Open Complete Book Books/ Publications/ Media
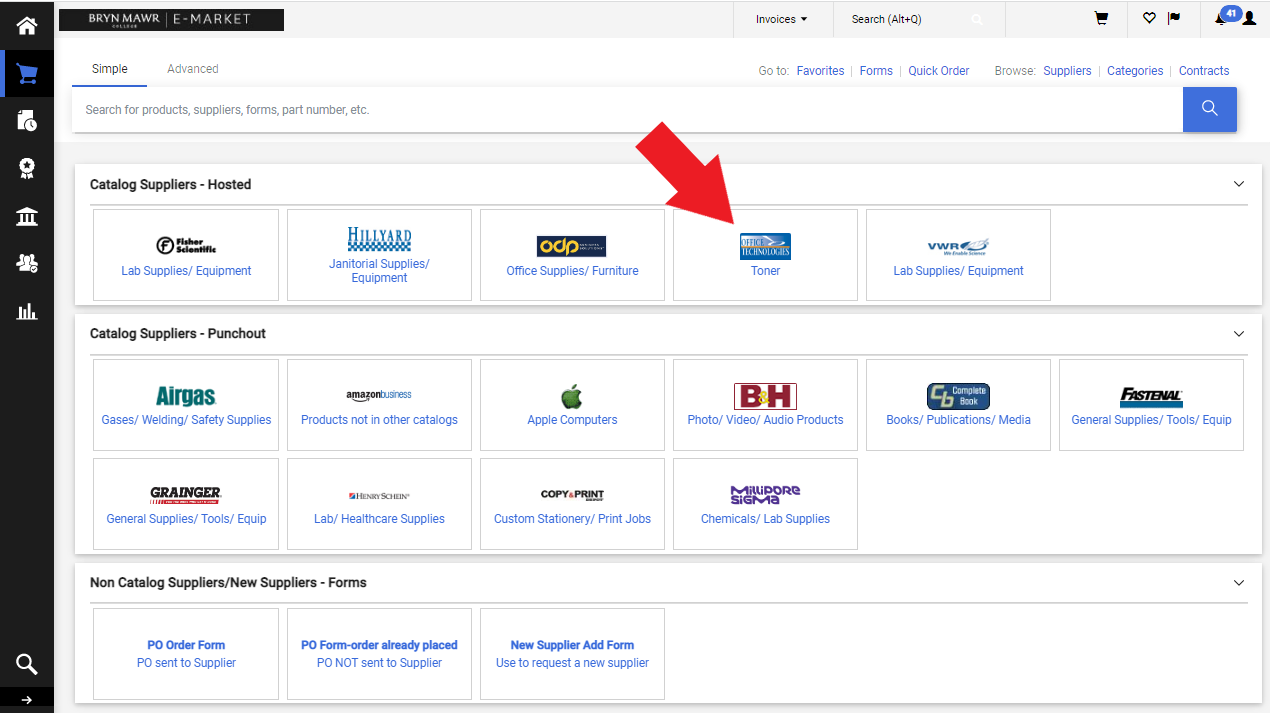 (958, 404)
